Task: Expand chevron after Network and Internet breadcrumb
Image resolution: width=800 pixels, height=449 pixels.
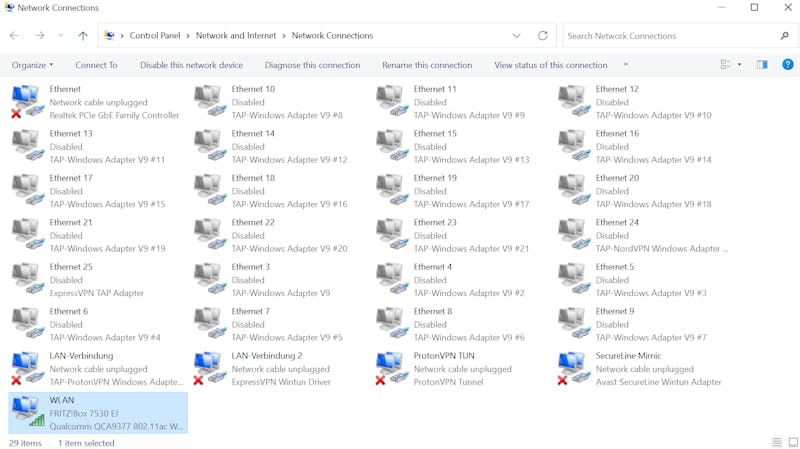Action: click(x=284, y=36)
